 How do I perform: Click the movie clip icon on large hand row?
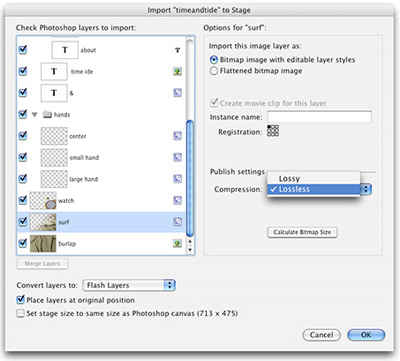coord(177,179)
